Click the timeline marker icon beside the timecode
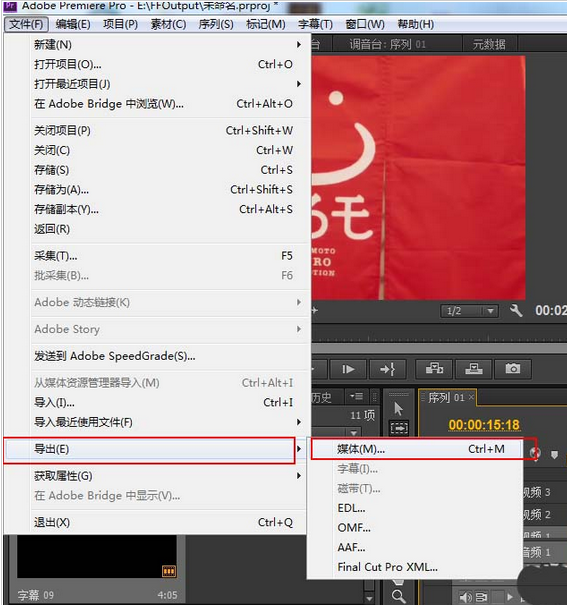This screenshot has height=605, width=567. coord(554,455)
